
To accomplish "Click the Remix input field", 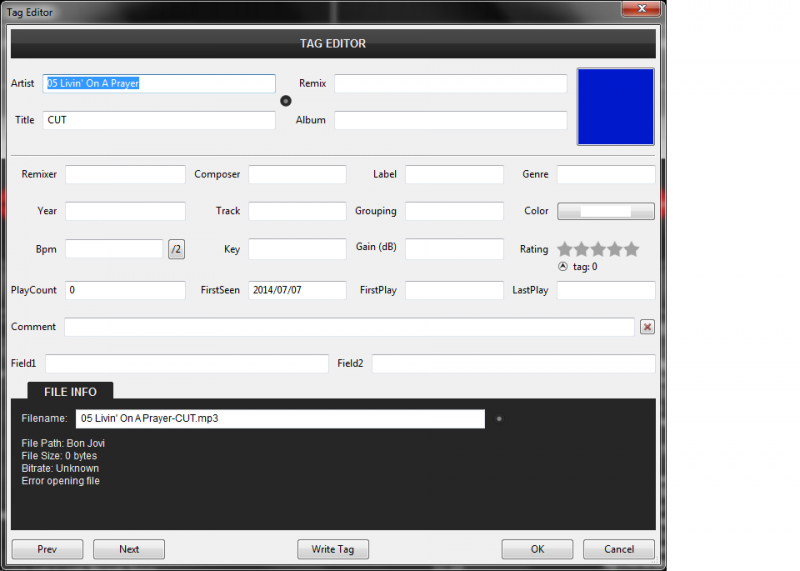I will click(451, 83).
